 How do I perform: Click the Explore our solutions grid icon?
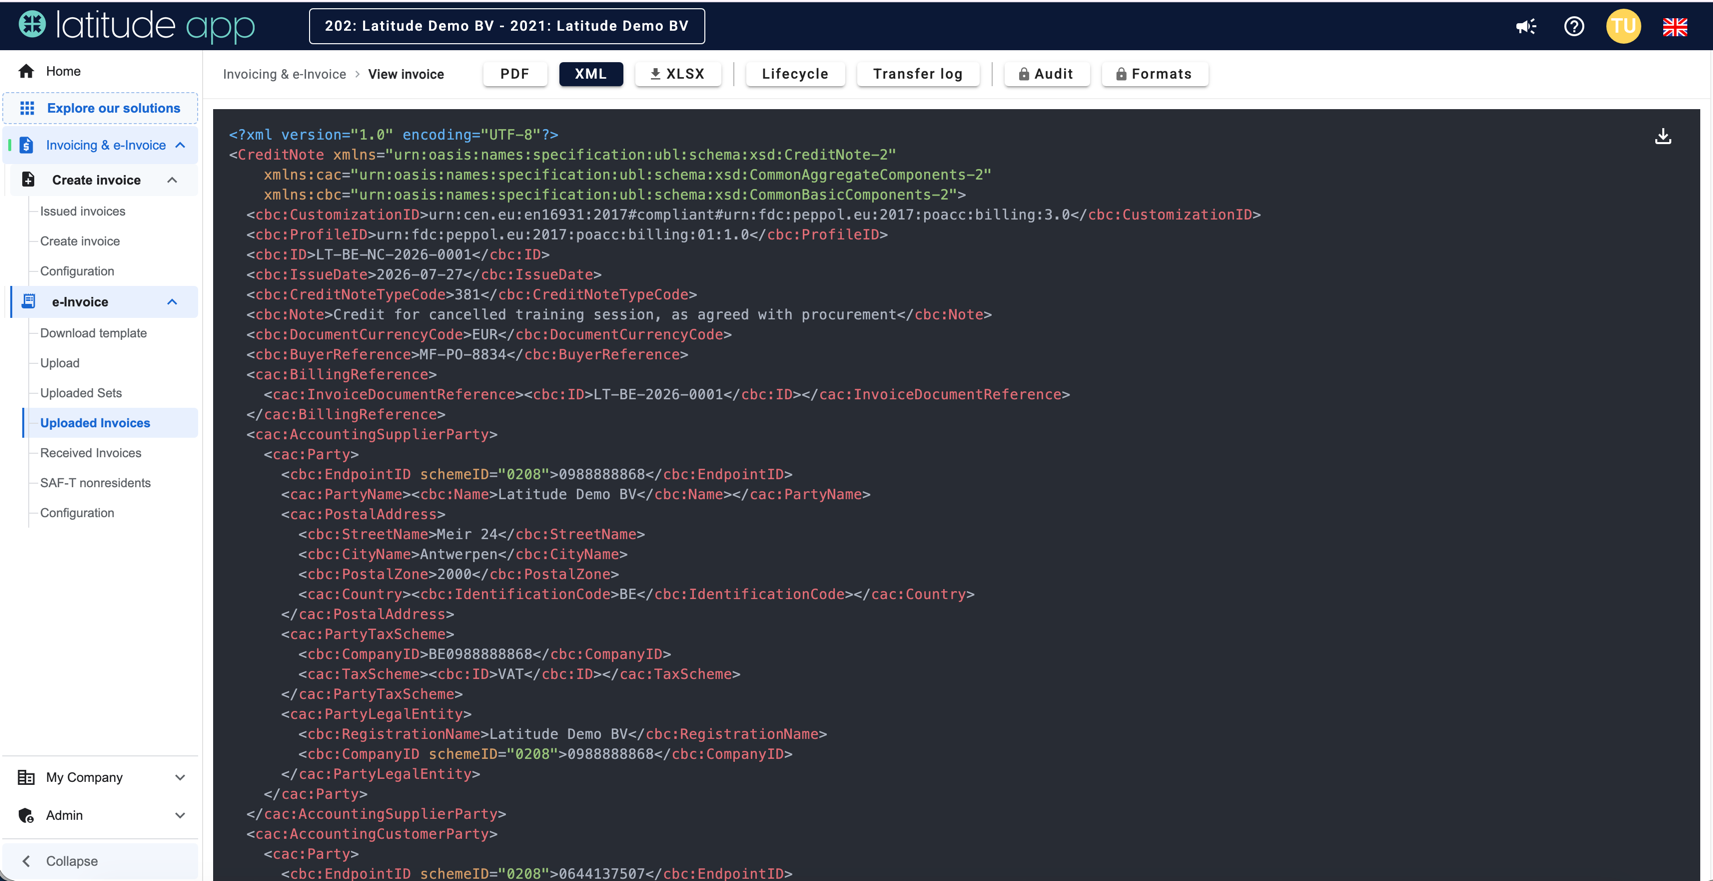point(27,108)
